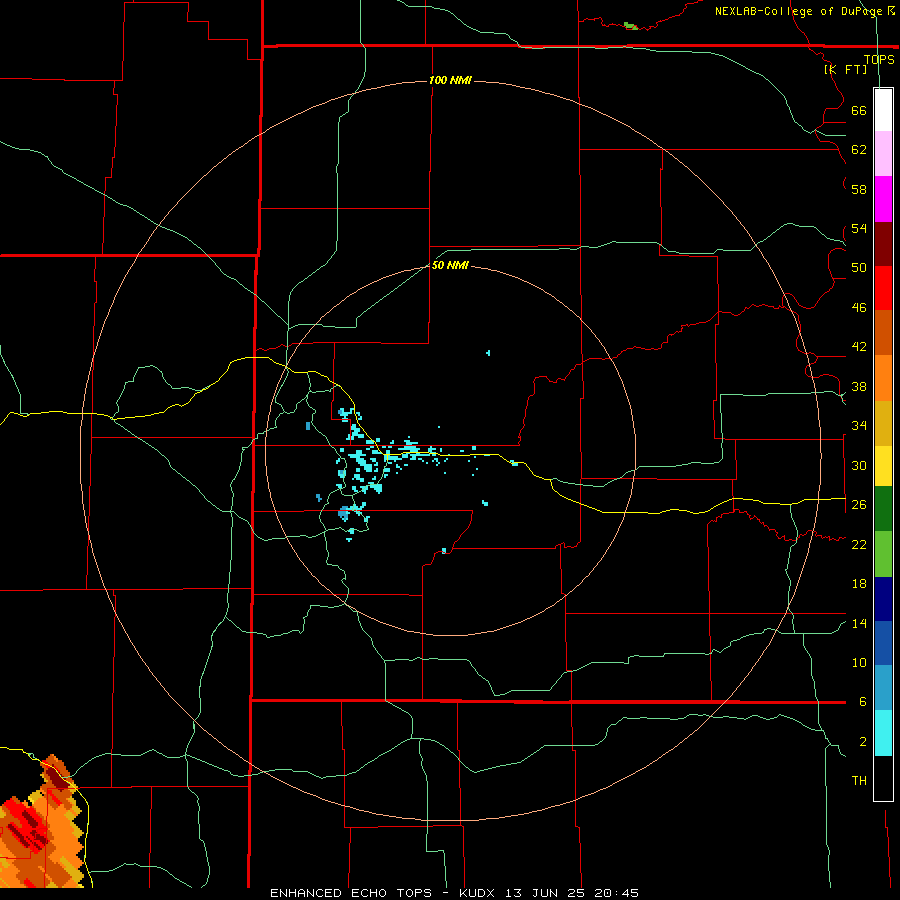
Task: Click the "20:45" timestamp
Action: 617,893
